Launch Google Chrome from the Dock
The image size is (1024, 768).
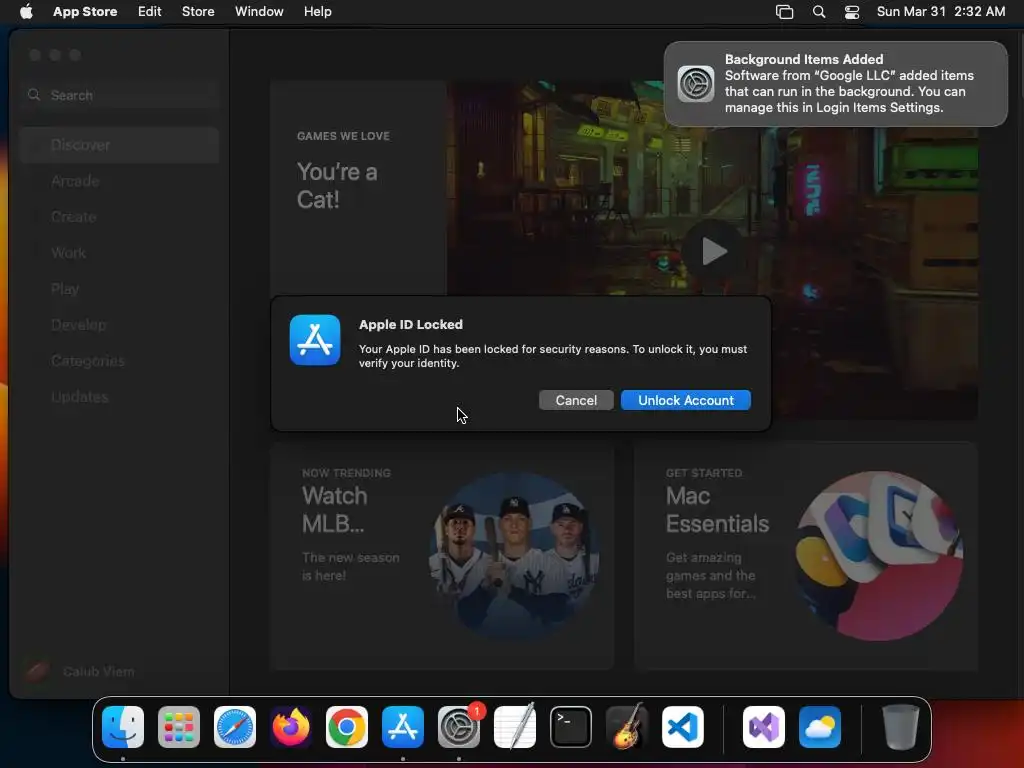pos(347,727)
